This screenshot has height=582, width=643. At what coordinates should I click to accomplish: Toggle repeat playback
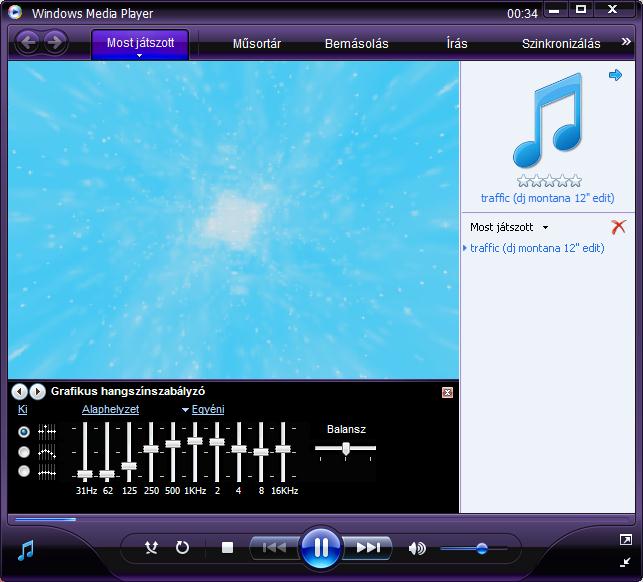(x=182, y=547)
